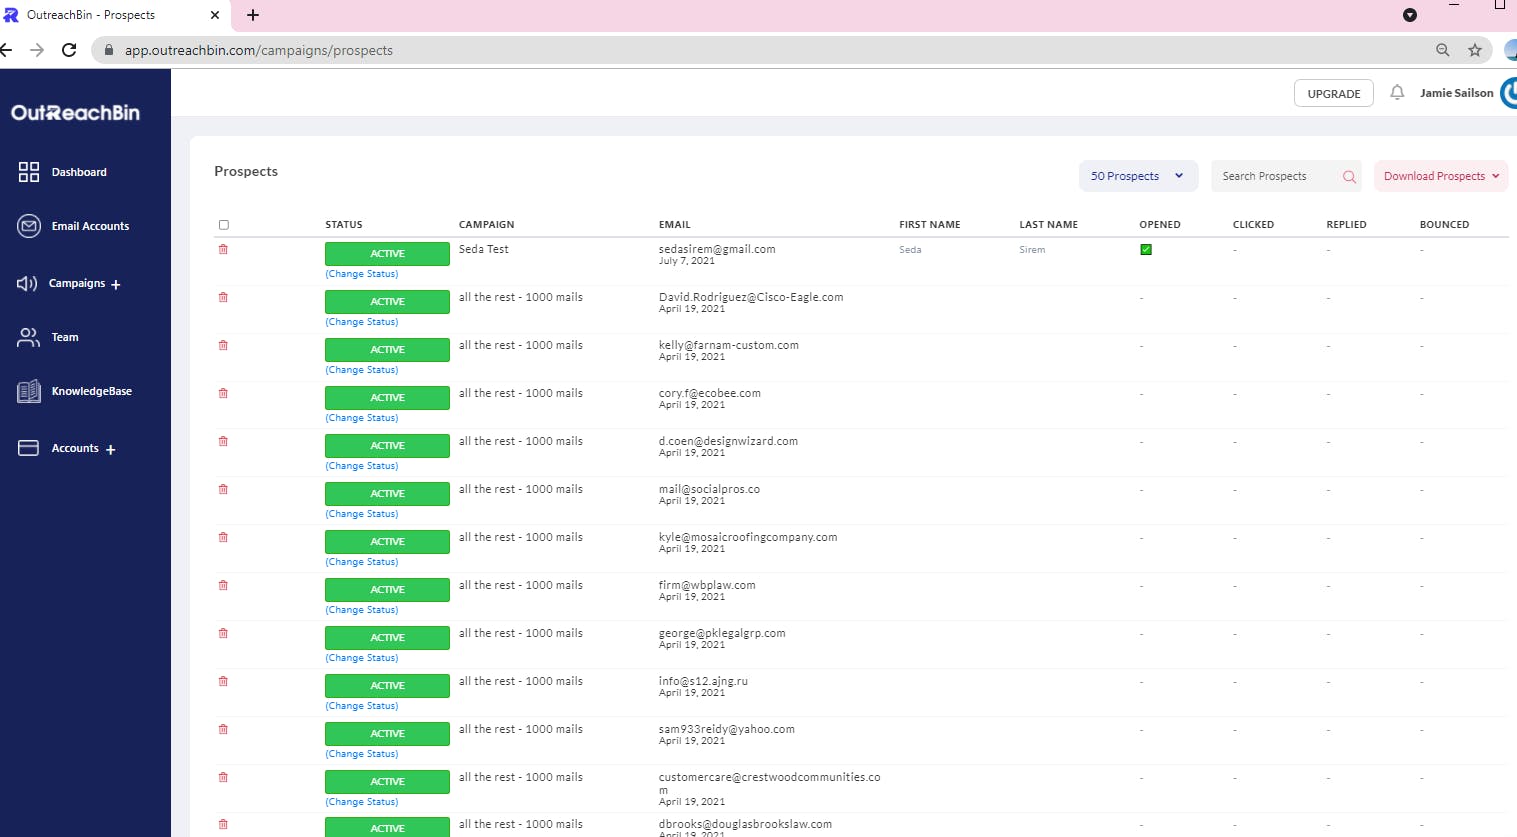
Task: Open KnowledgeBase from the sidebar
Action: (x=91, y=391)
